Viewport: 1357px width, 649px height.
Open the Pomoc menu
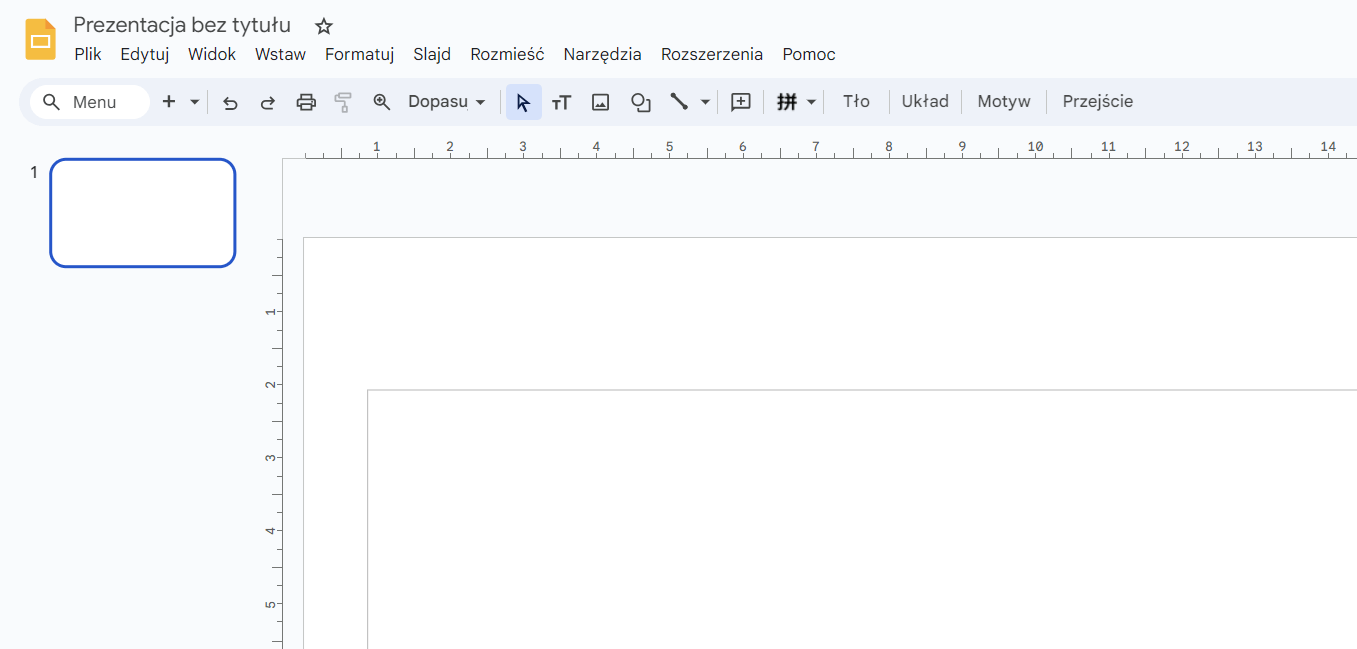click(809, 54)
